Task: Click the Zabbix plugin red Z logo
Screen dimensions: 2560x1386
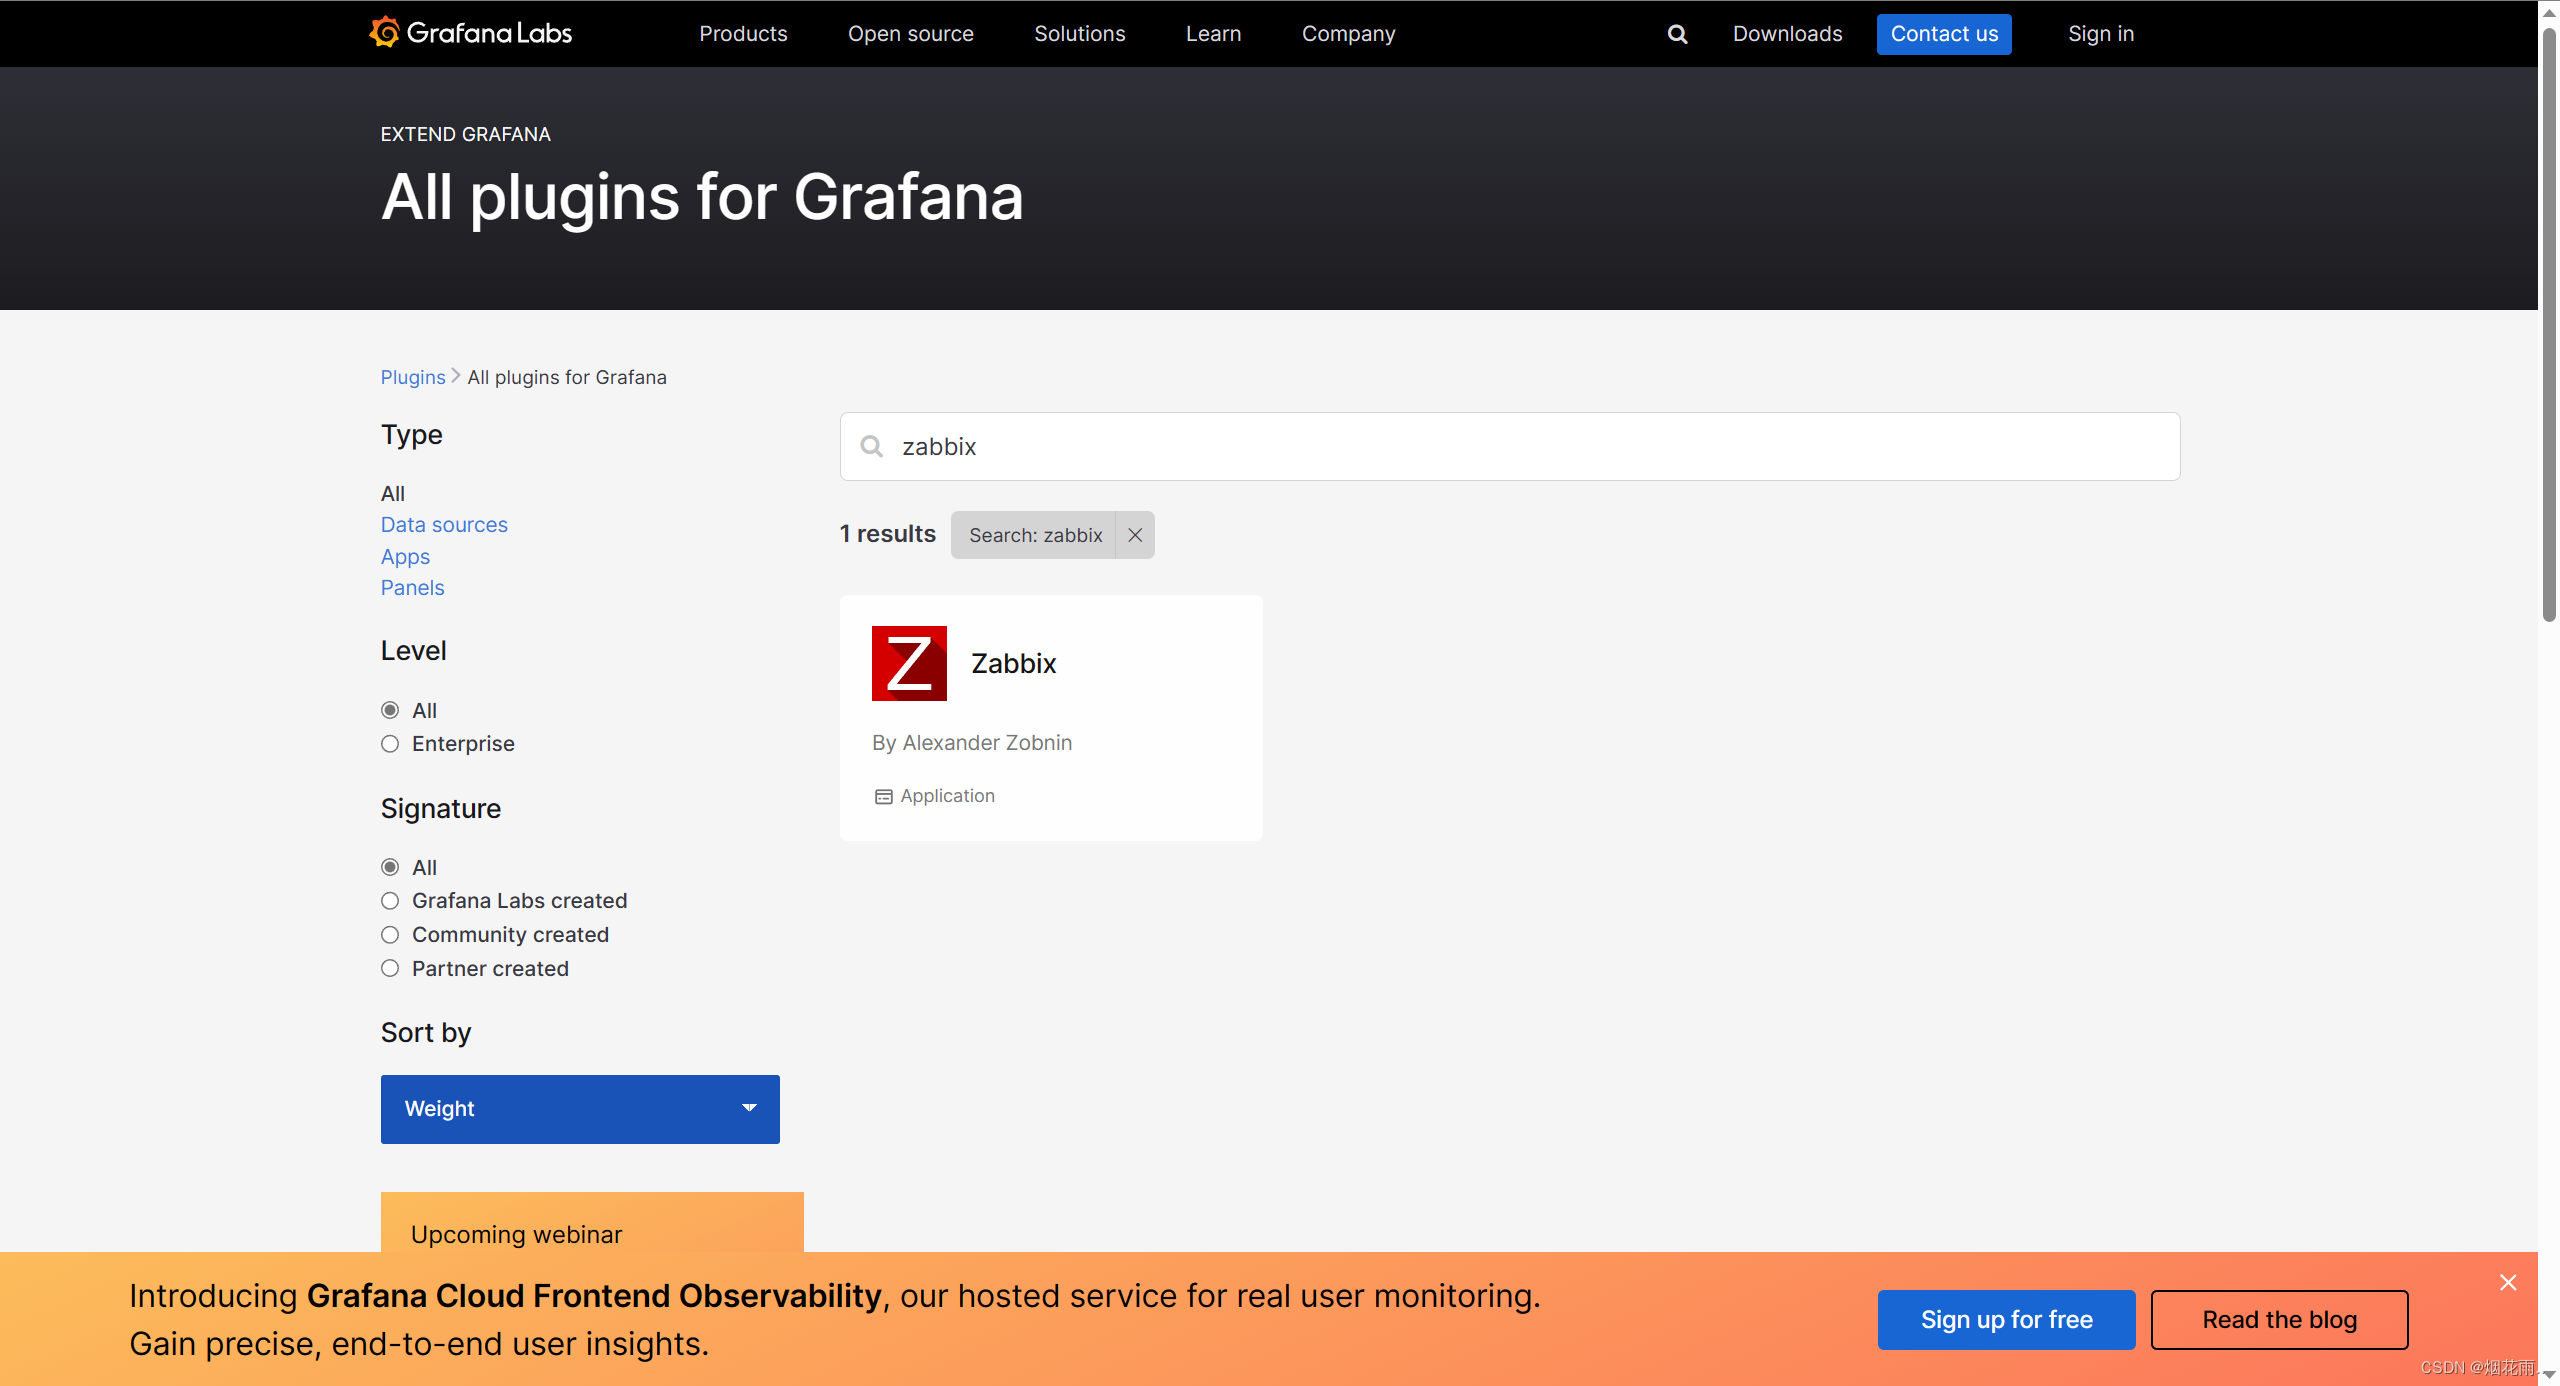Action: [909, 663]
